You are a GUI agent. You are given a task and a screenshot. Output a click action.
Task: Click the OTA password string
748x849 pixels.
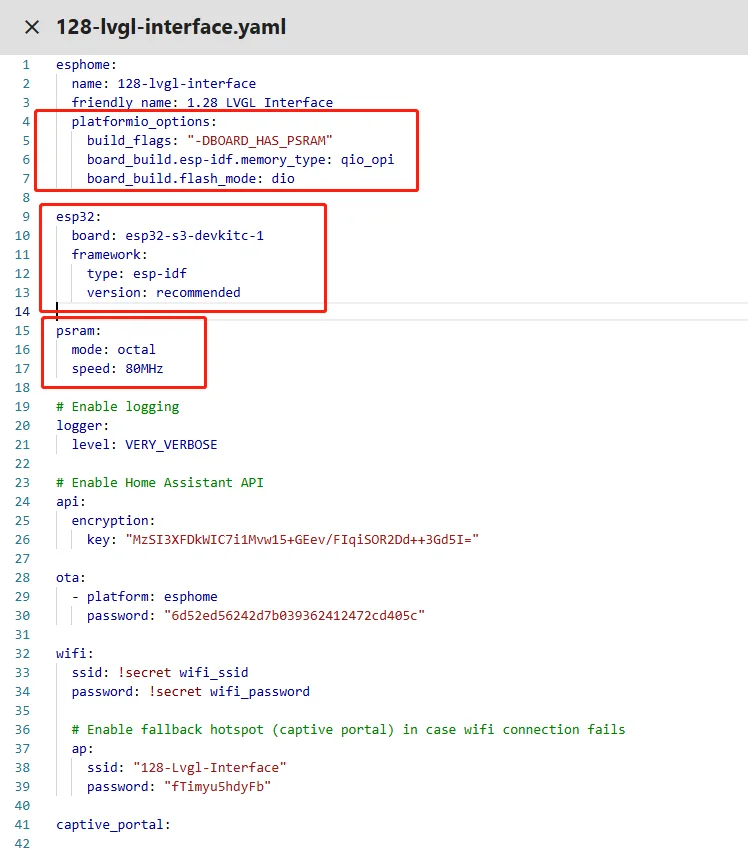pos(294,615)
